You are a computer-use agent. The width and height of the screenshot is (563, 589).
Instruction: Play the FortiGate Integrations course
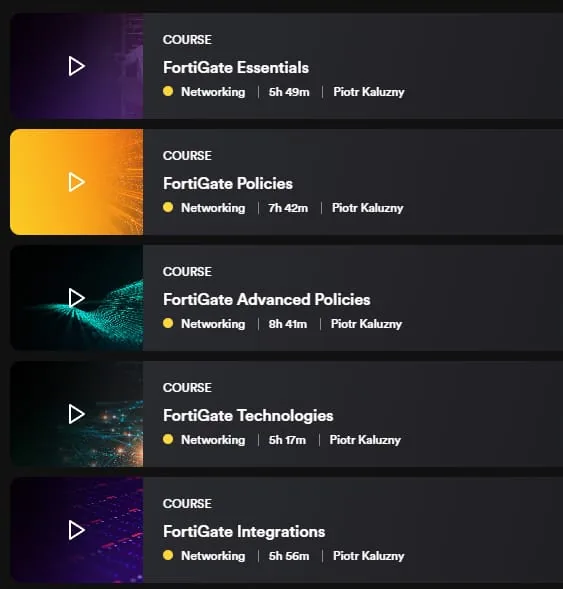[x=77, y=530]
